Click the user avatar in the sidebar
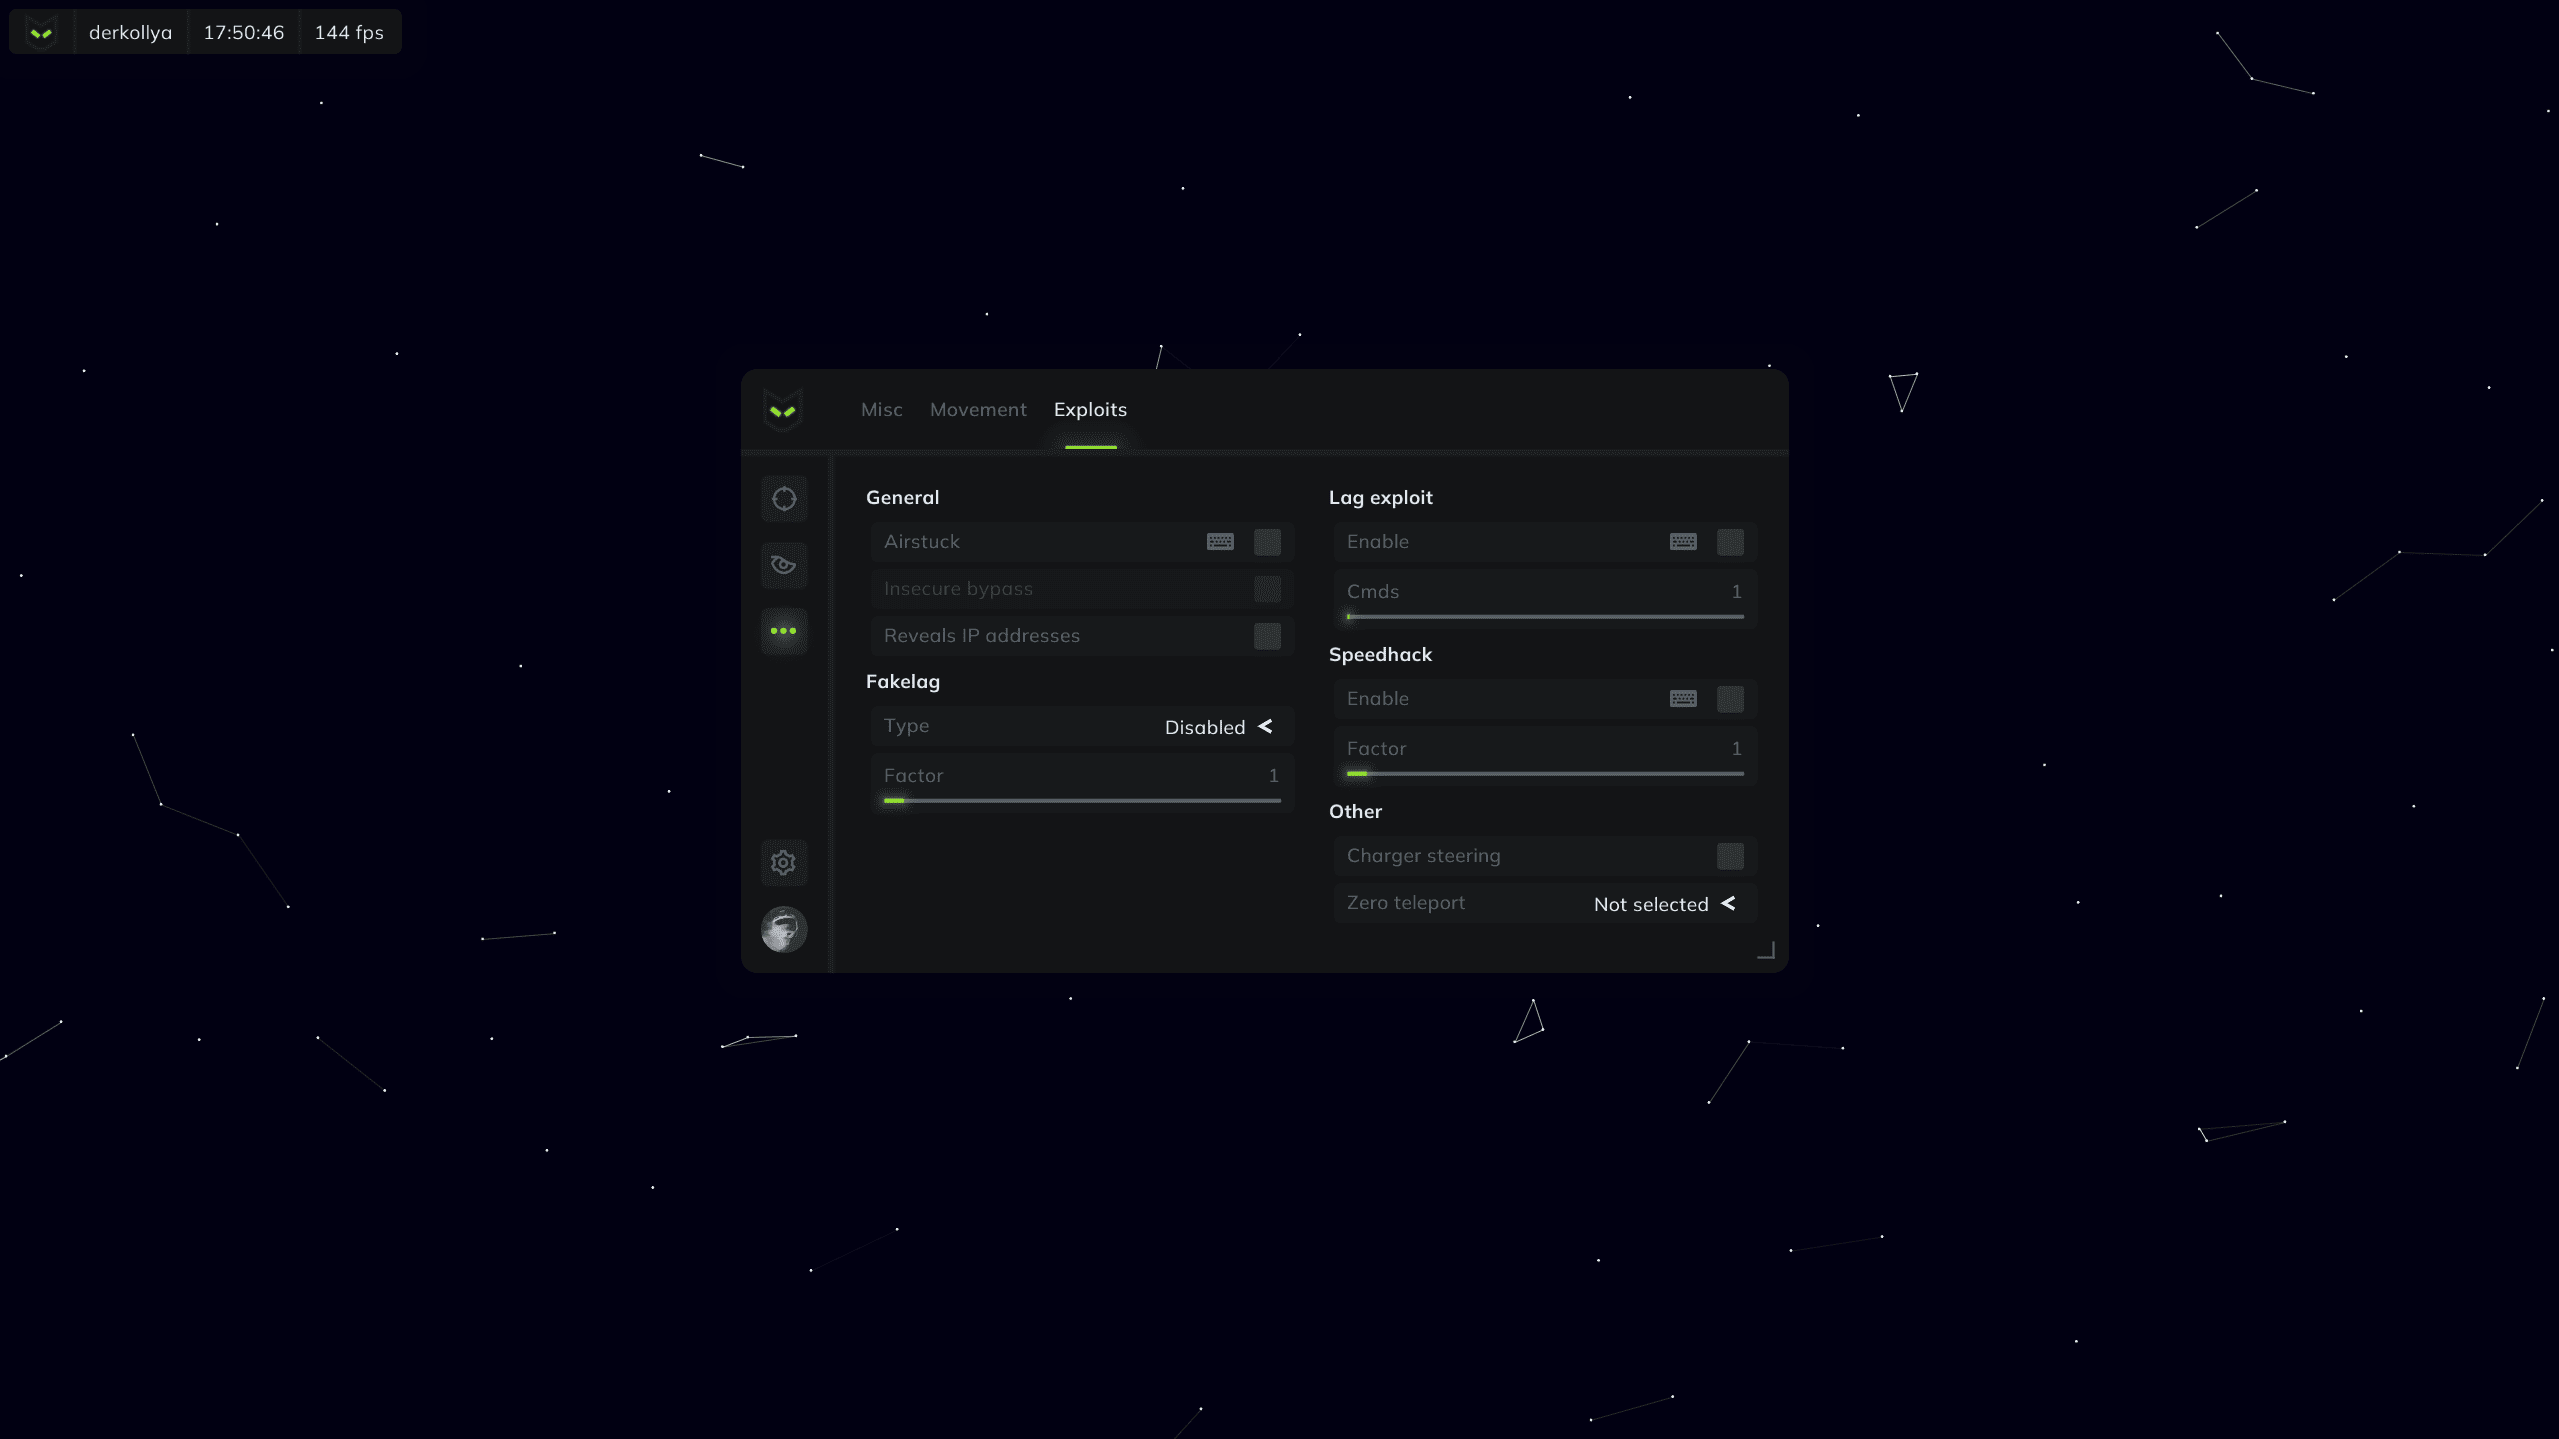This screenshot has height=1439, width=2559. (x=783, y=929)
